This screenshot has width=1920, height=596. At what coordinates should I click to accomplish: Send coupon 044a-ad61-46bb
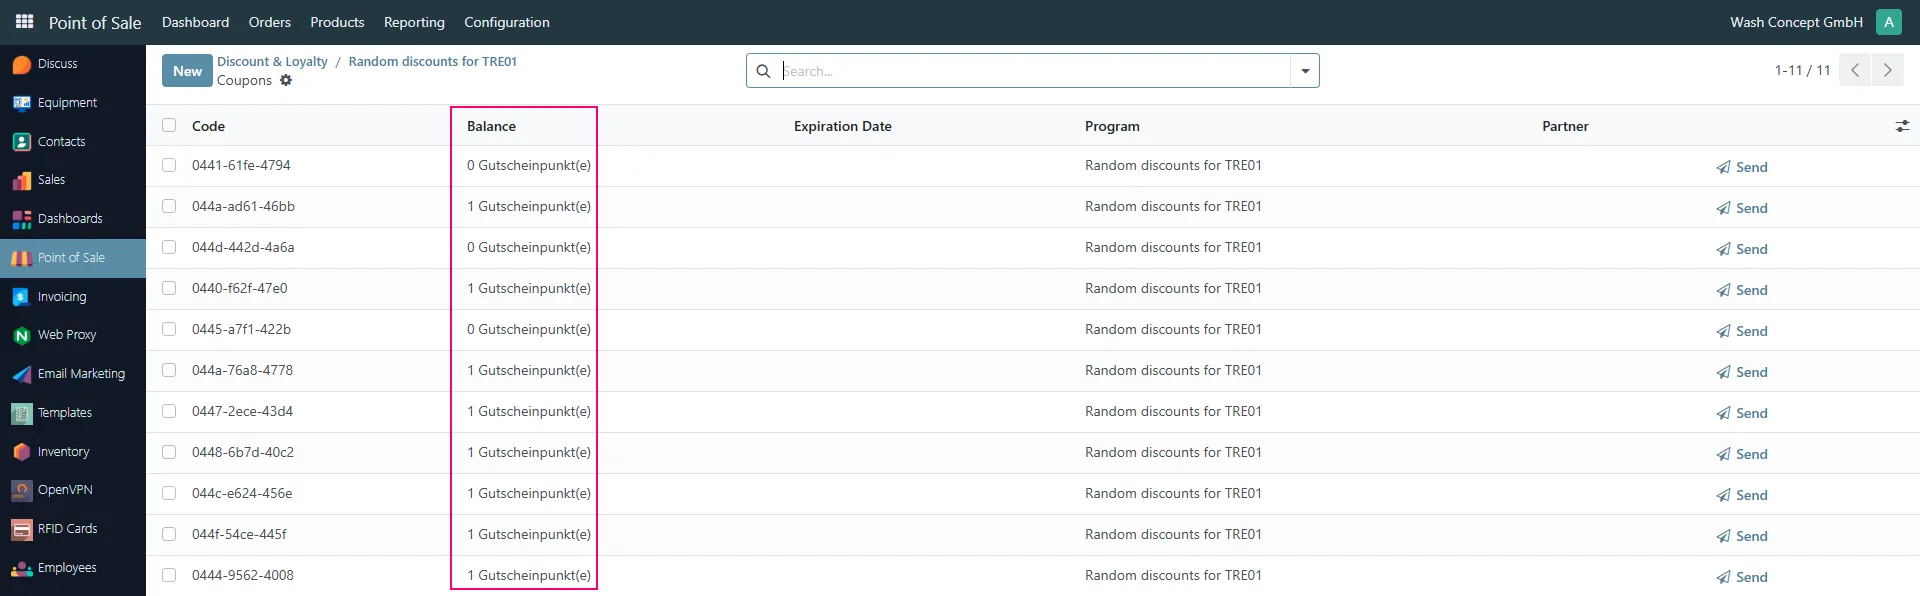click(x=1742, y=208)
